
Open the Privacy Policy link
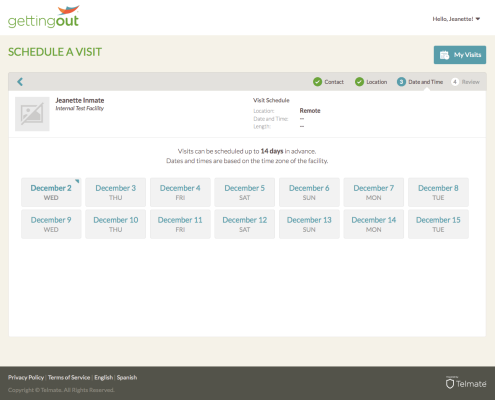click(26, 377)
